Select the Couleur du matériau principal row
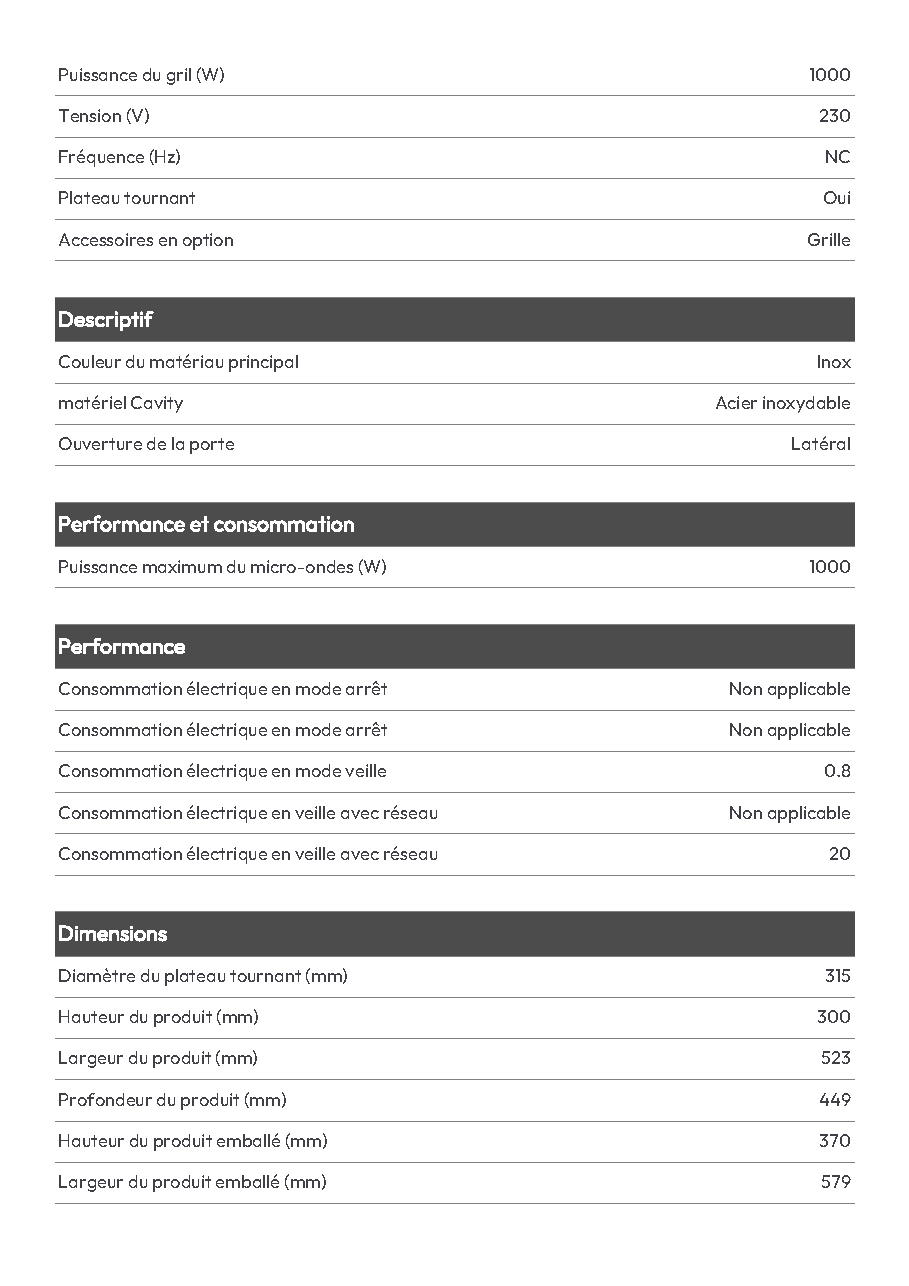This screenshot has height=1286, width=909. (x=454, y=362)
